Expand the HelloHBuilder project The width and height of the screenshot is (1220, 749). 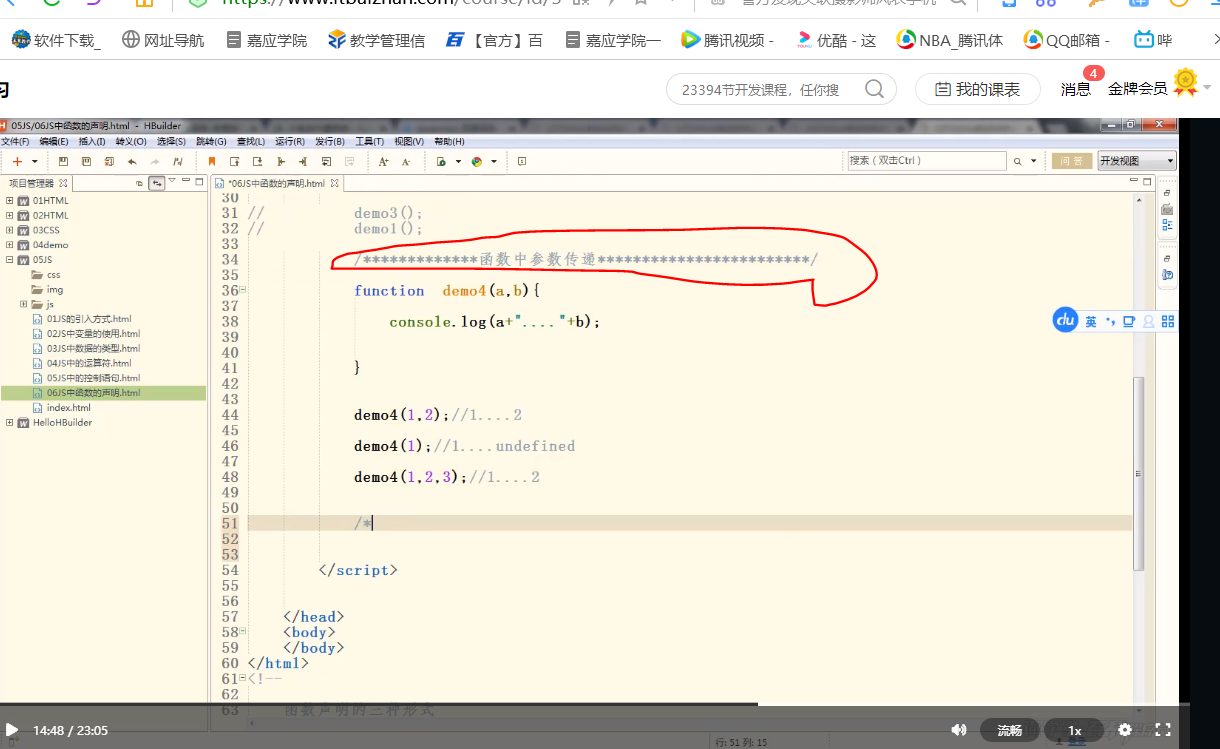pos(10,422)
